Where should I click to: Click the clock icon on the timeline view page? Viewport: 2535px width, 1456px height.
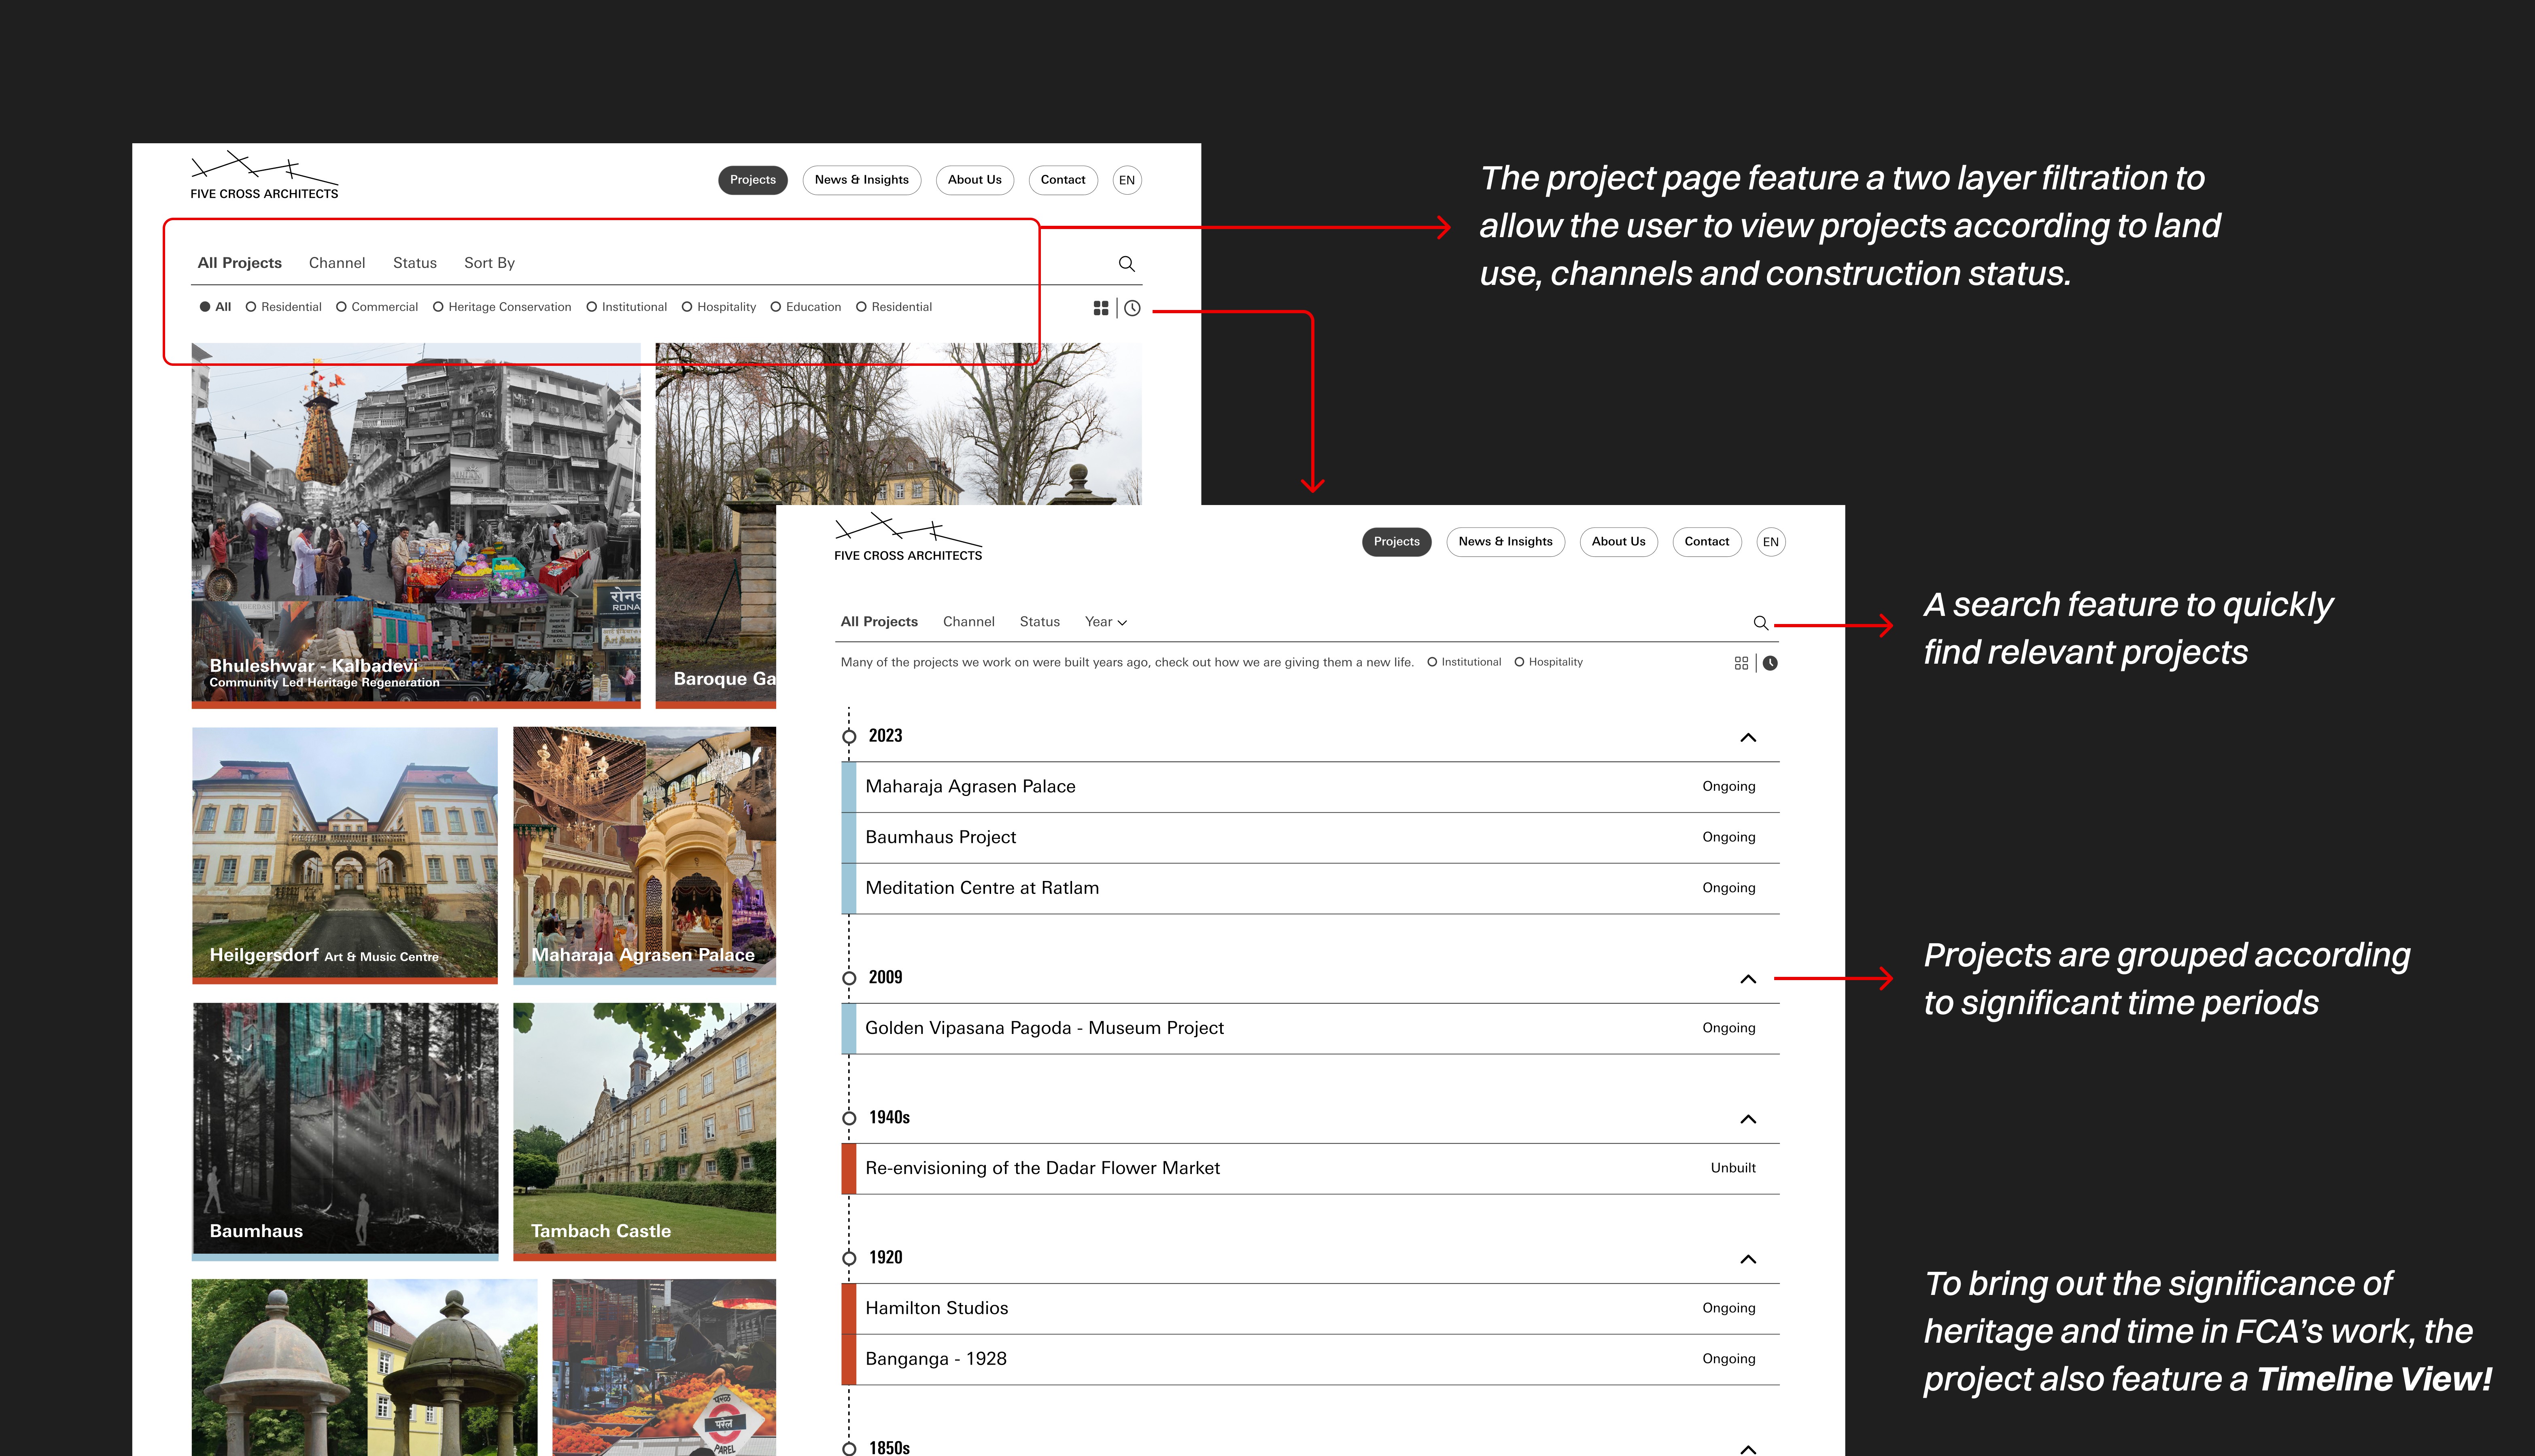pos(1770,663)
